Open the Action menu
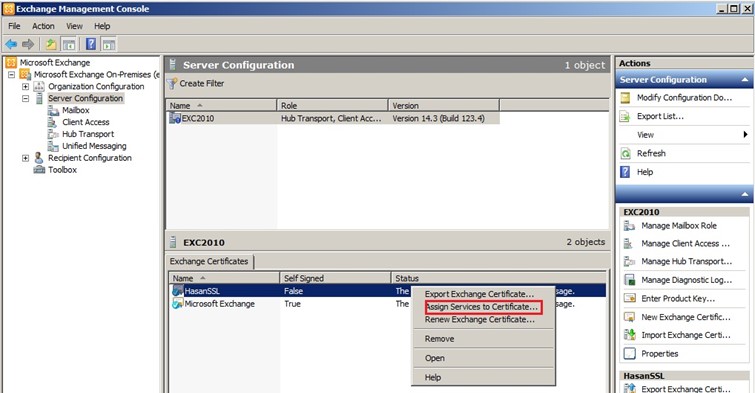 click(43, 26)
